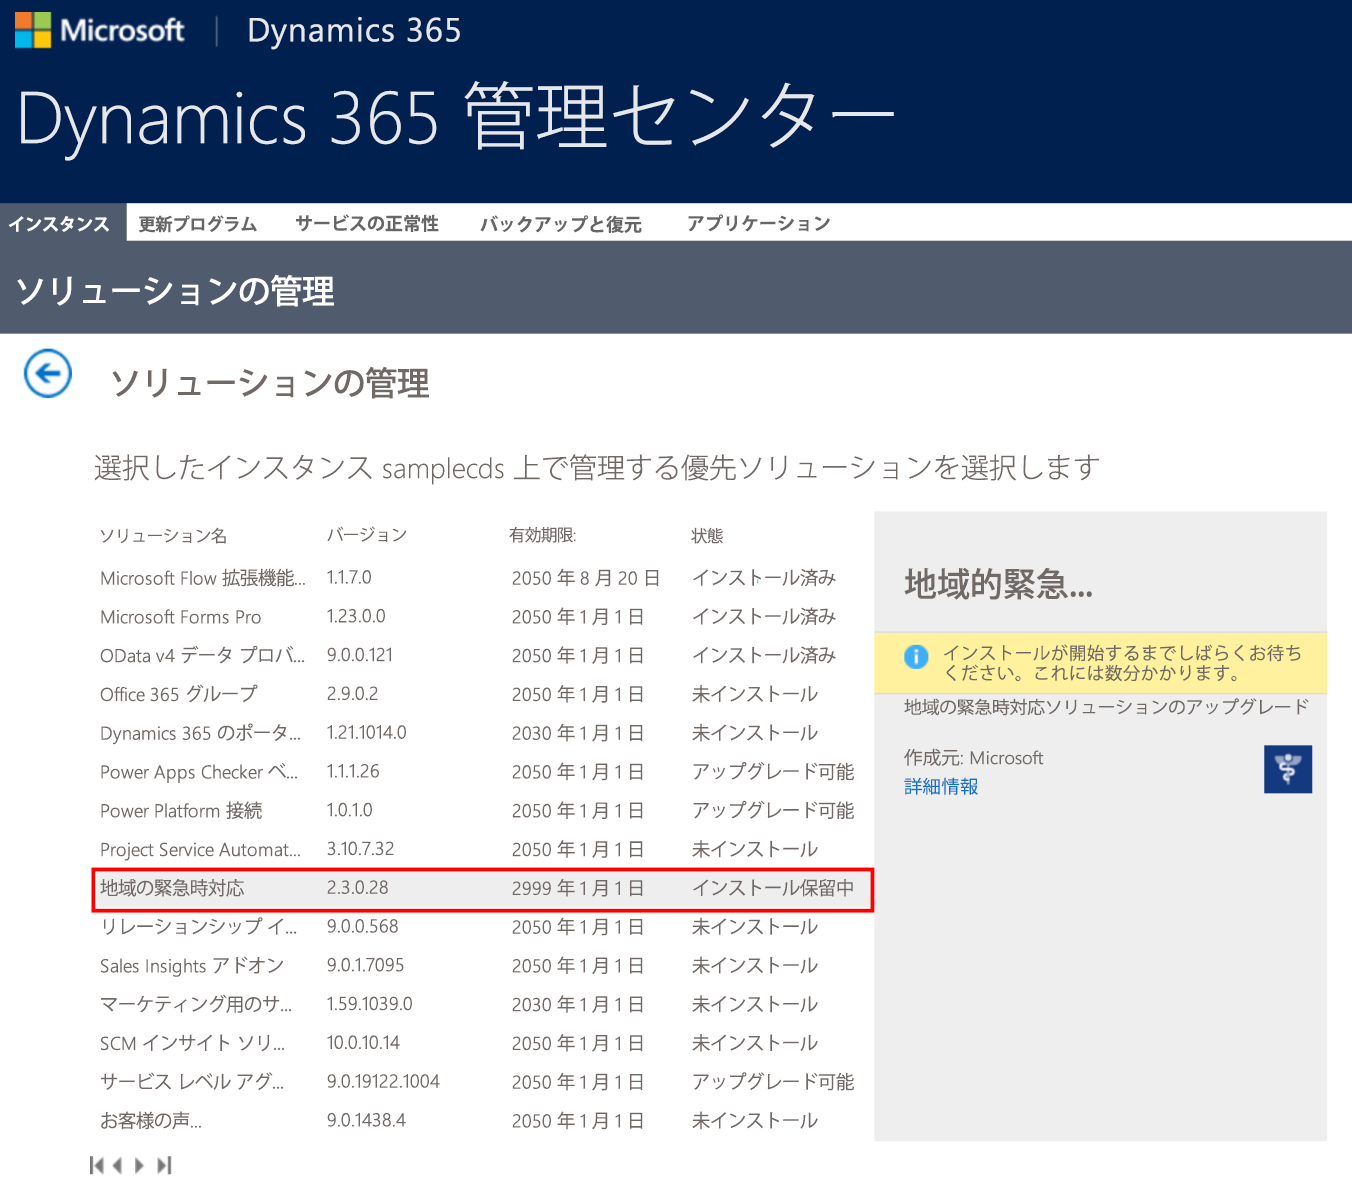Select Project Service Automat row

click(483, 849)
